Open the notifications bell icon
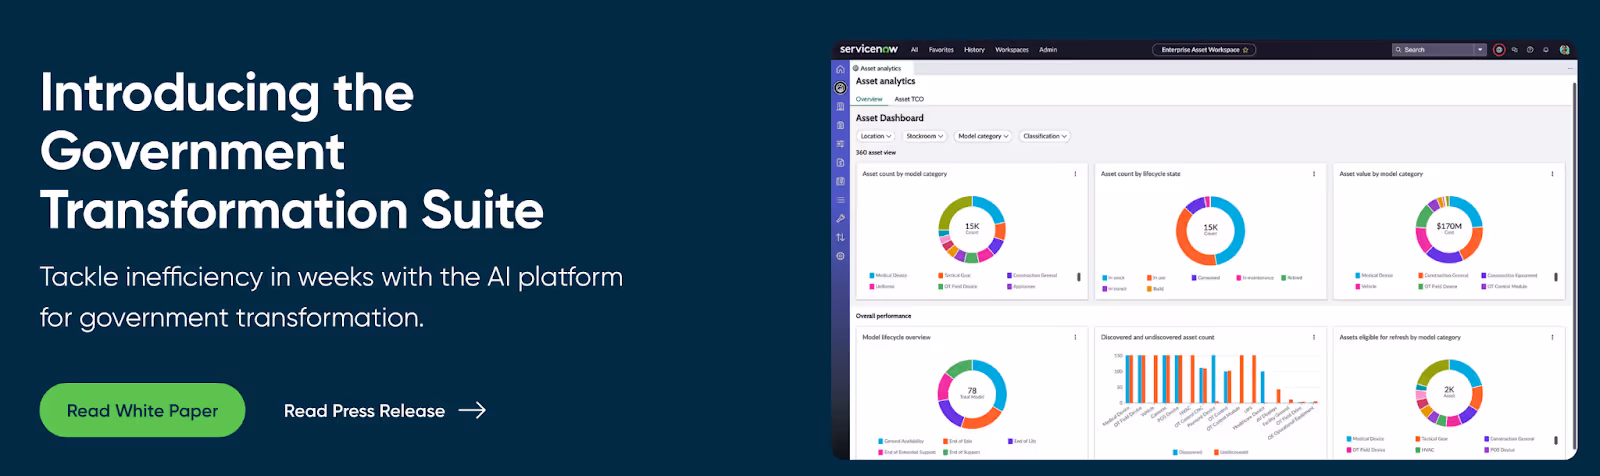Viewport: 1600px width, 476px height. [1546, 49]
